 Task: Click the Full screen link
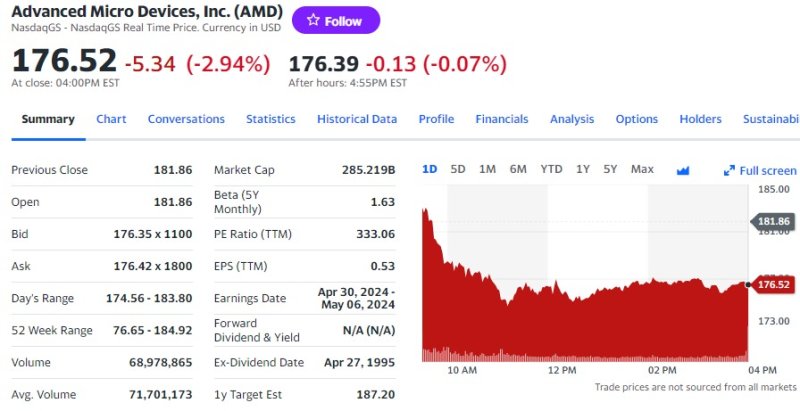767,171
